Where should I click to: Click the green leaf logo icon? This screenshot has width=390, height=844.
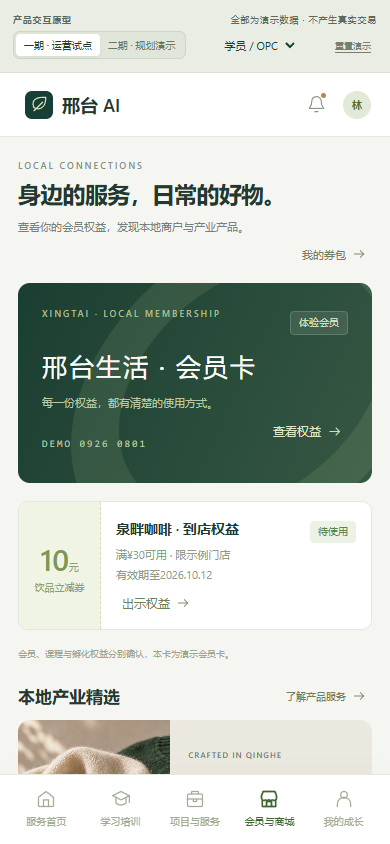point(39,105)
